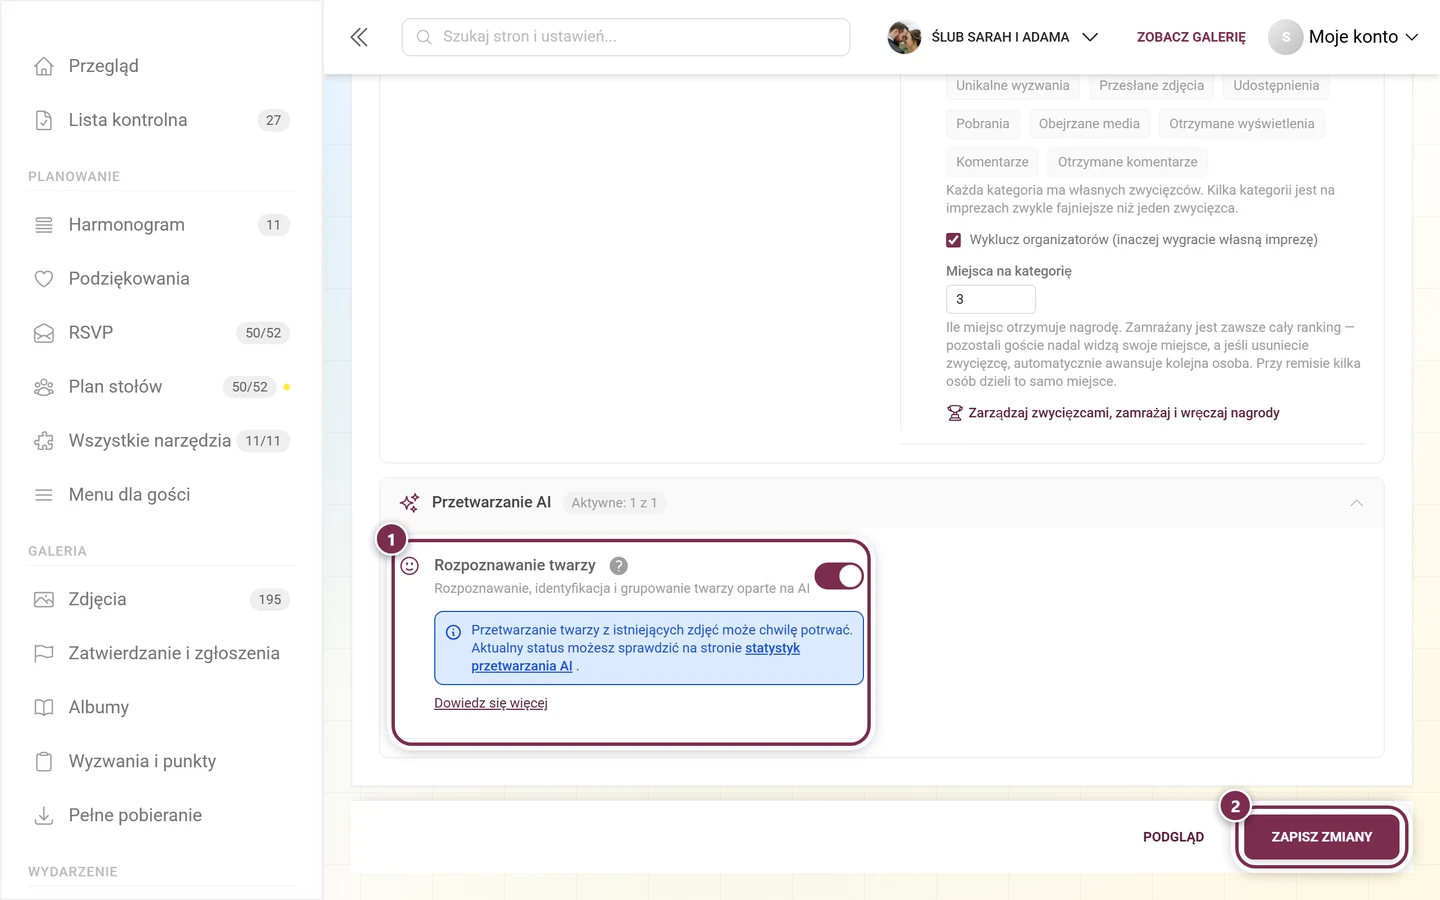The height and width of the screenshot is (900, 1440).
Task: Click the Menu dla gości hamburger icon
Action: pos(44,495)
